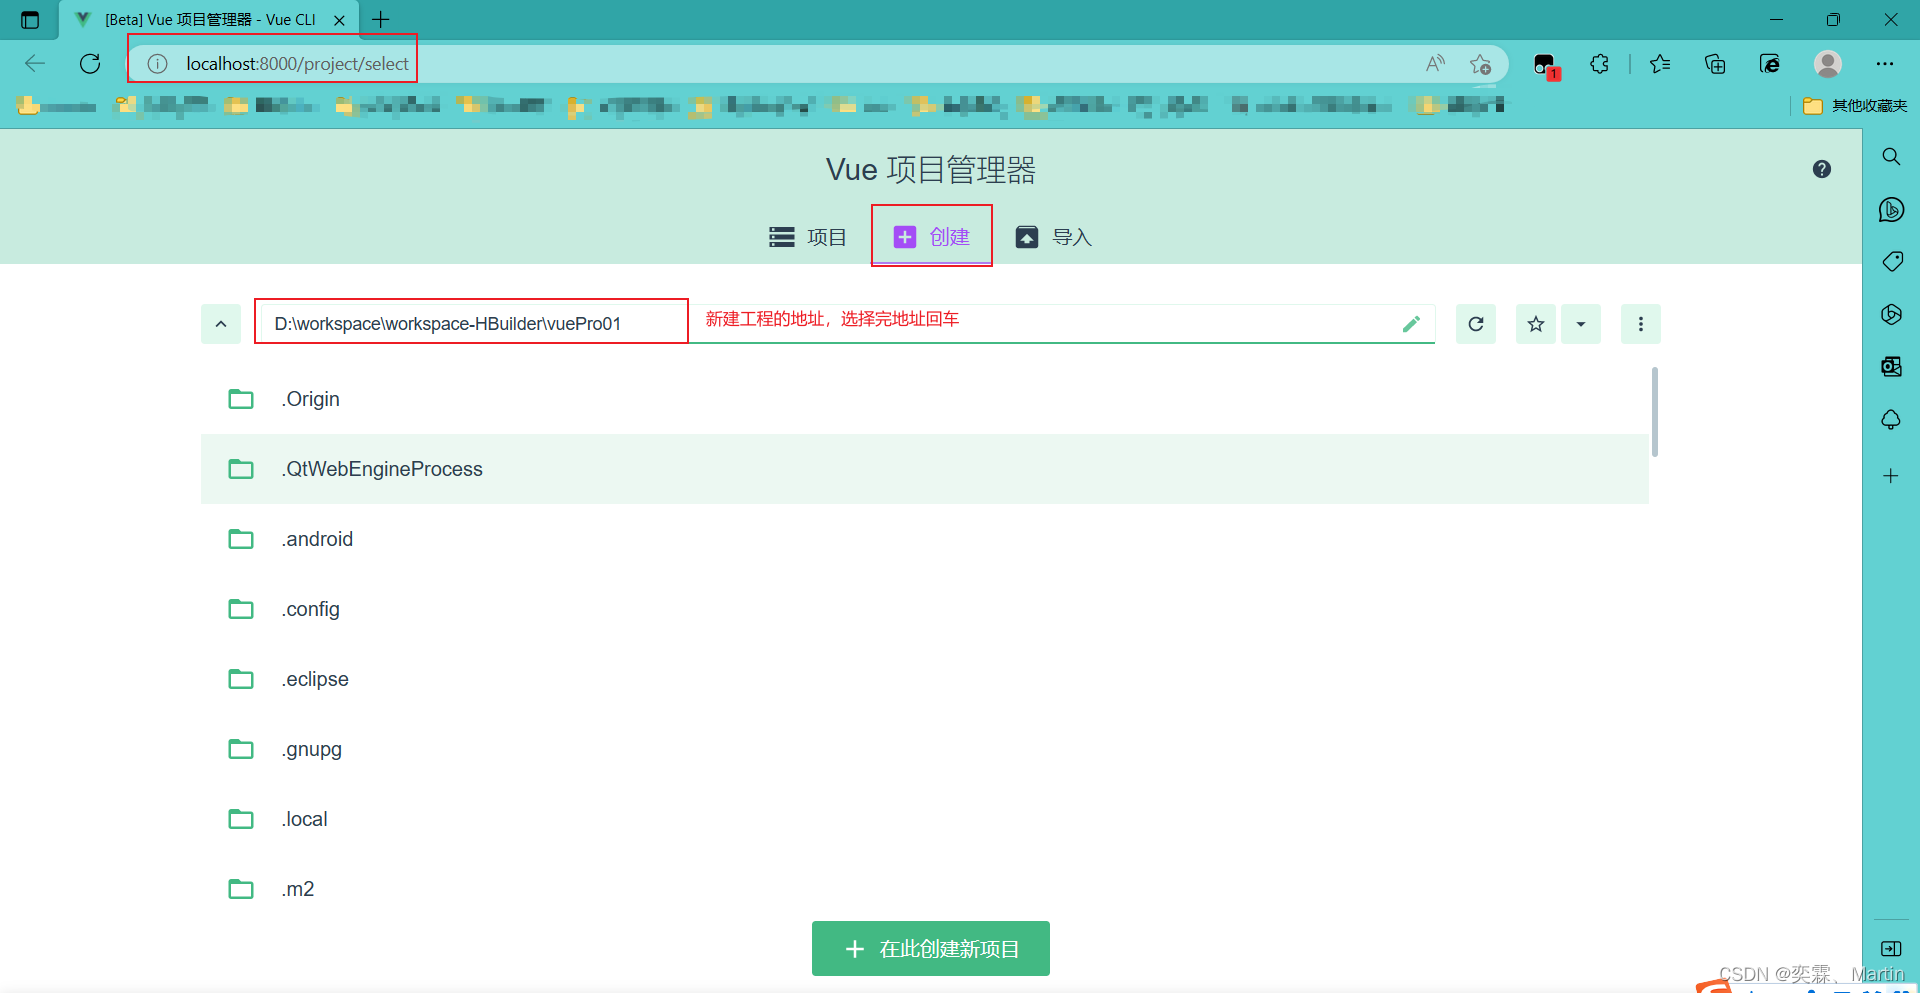Click the edit path pencil icon
The height and width of the screenshot is (993, 1920).
[1411, 324]
